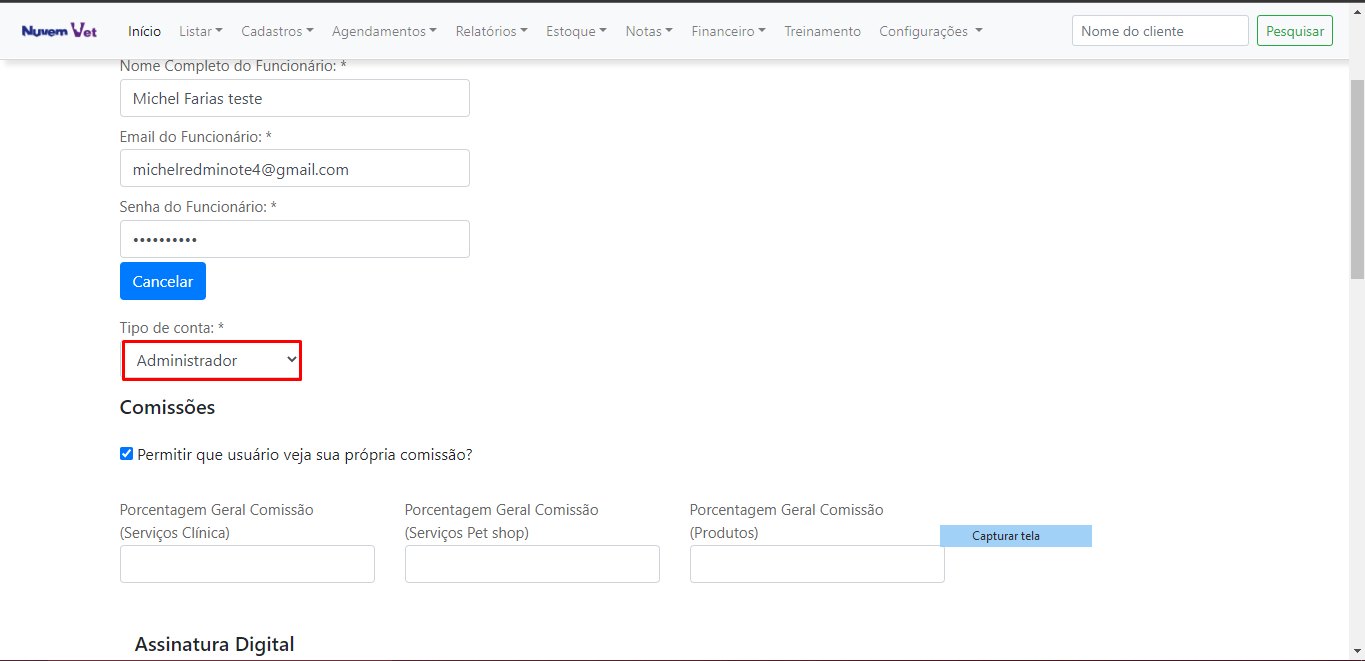The image size is (1365, 661).
Task: Open the Relatórios menu
Action: click(x=491, y=31)
